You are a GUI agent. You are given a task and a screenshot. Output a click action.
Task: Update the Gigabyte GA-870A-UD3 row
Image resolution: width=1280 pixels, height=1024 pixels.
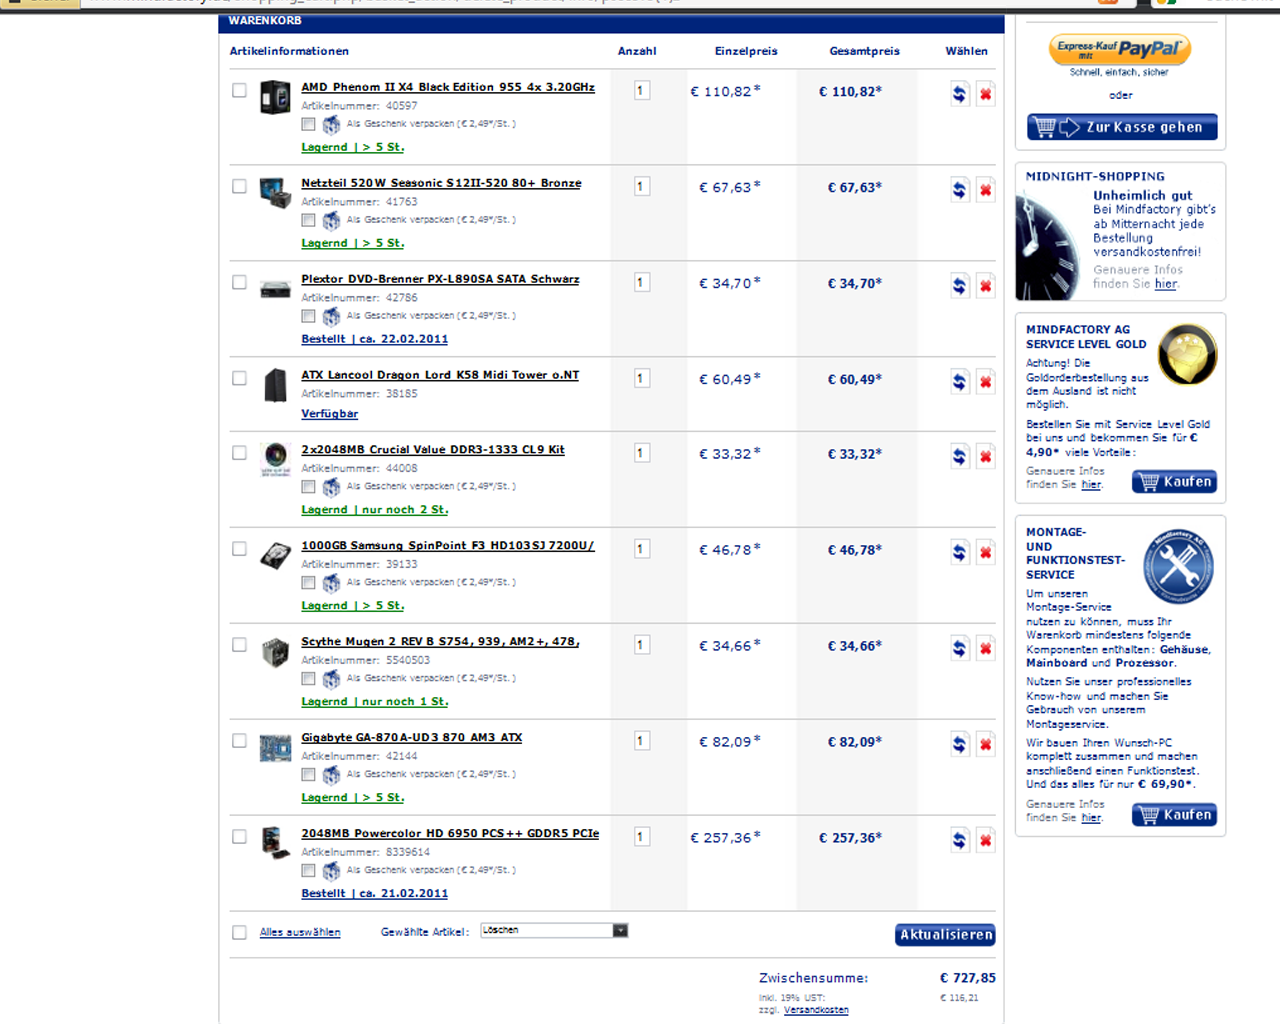tap(959, 745)
